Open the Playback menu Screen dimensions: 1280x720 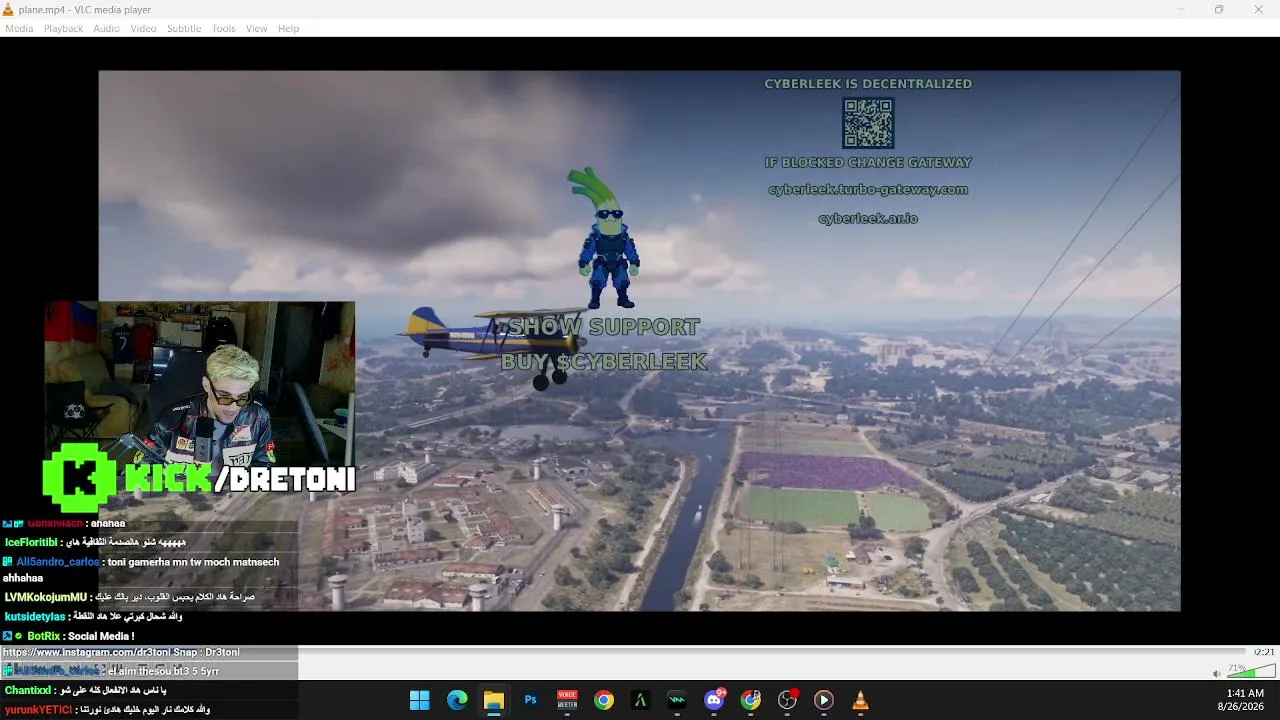click(x=63, y=28)
